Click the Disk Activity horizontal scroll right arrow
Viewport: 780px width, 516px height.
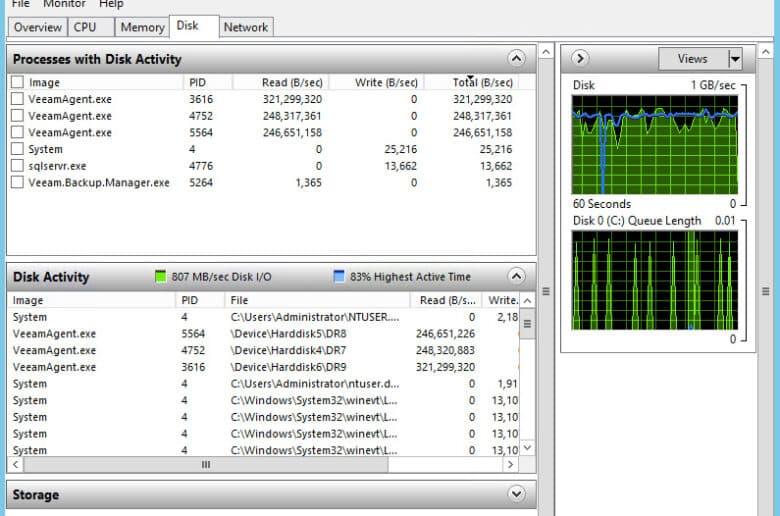(x=510, y=464)
